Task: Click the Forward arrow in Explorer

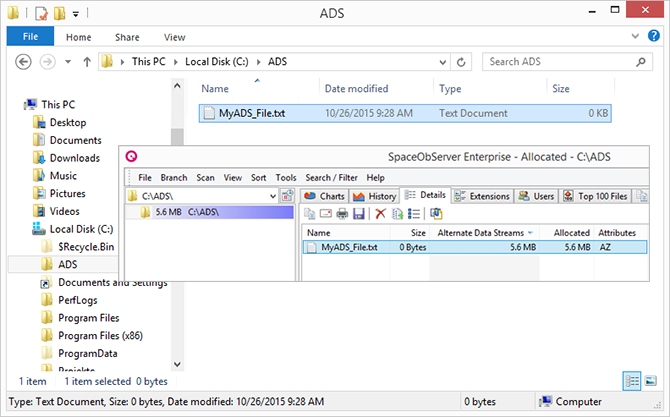Action: pyautogui.click(x=47, y=62)
